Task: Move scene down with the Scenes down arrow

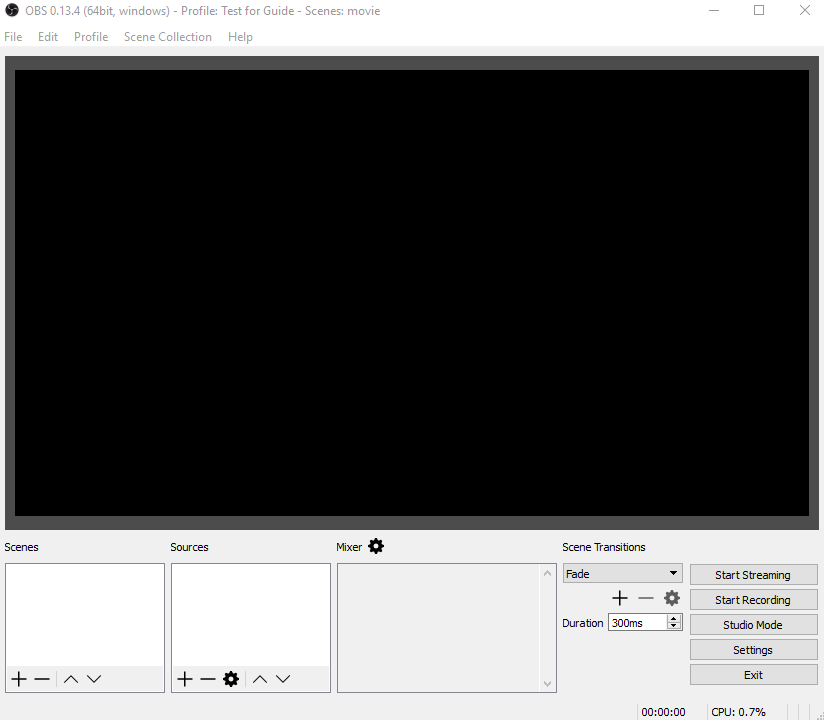Action: [94, 679]
